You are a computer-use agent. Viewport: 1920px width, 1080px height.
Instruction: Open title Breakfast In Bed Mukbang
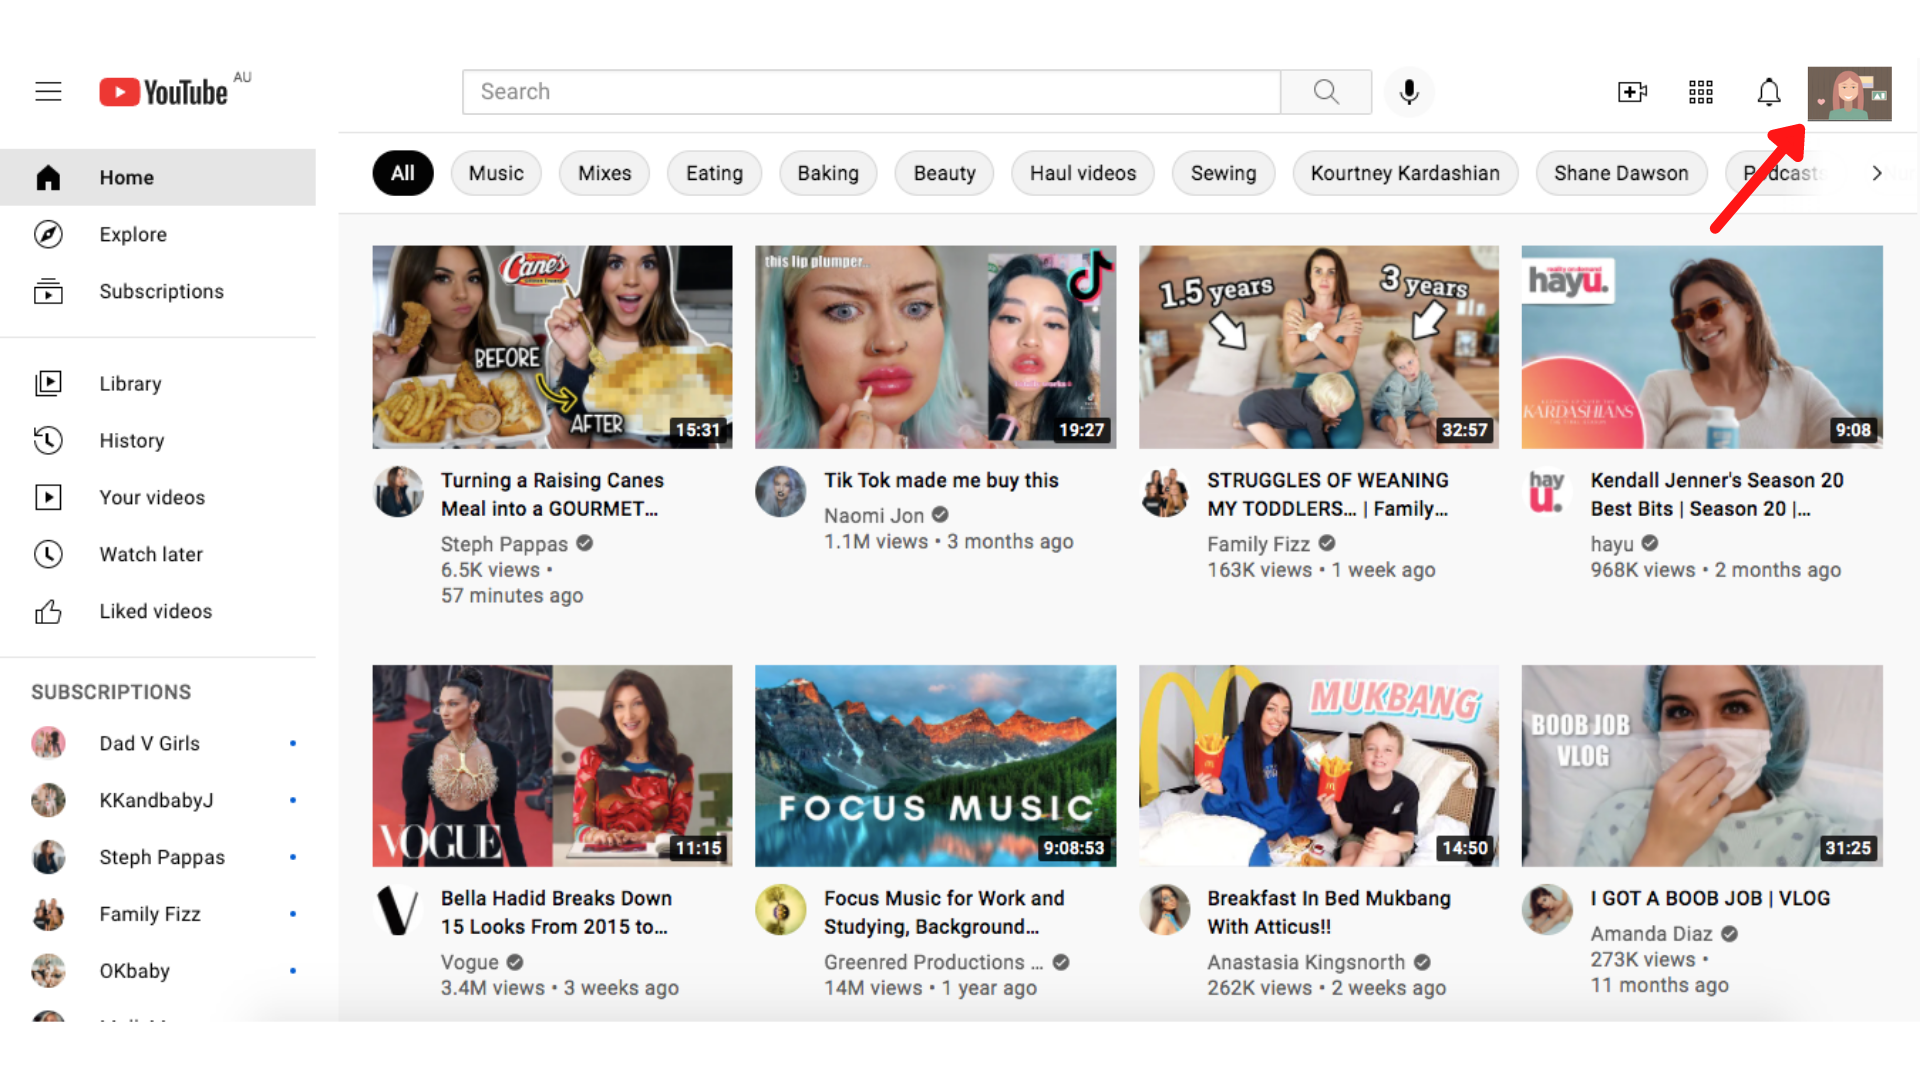pos(1329,913)
